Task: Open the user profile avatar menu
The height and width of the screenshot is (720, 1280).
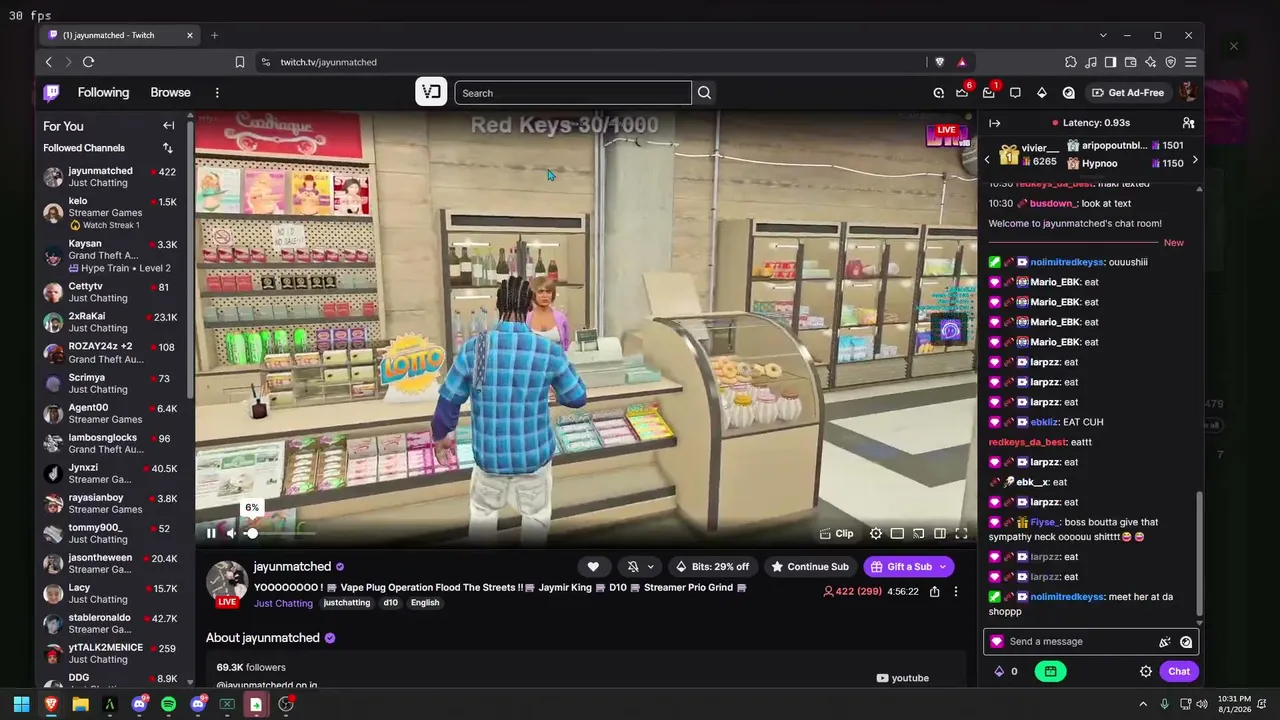Action: 1187,93
